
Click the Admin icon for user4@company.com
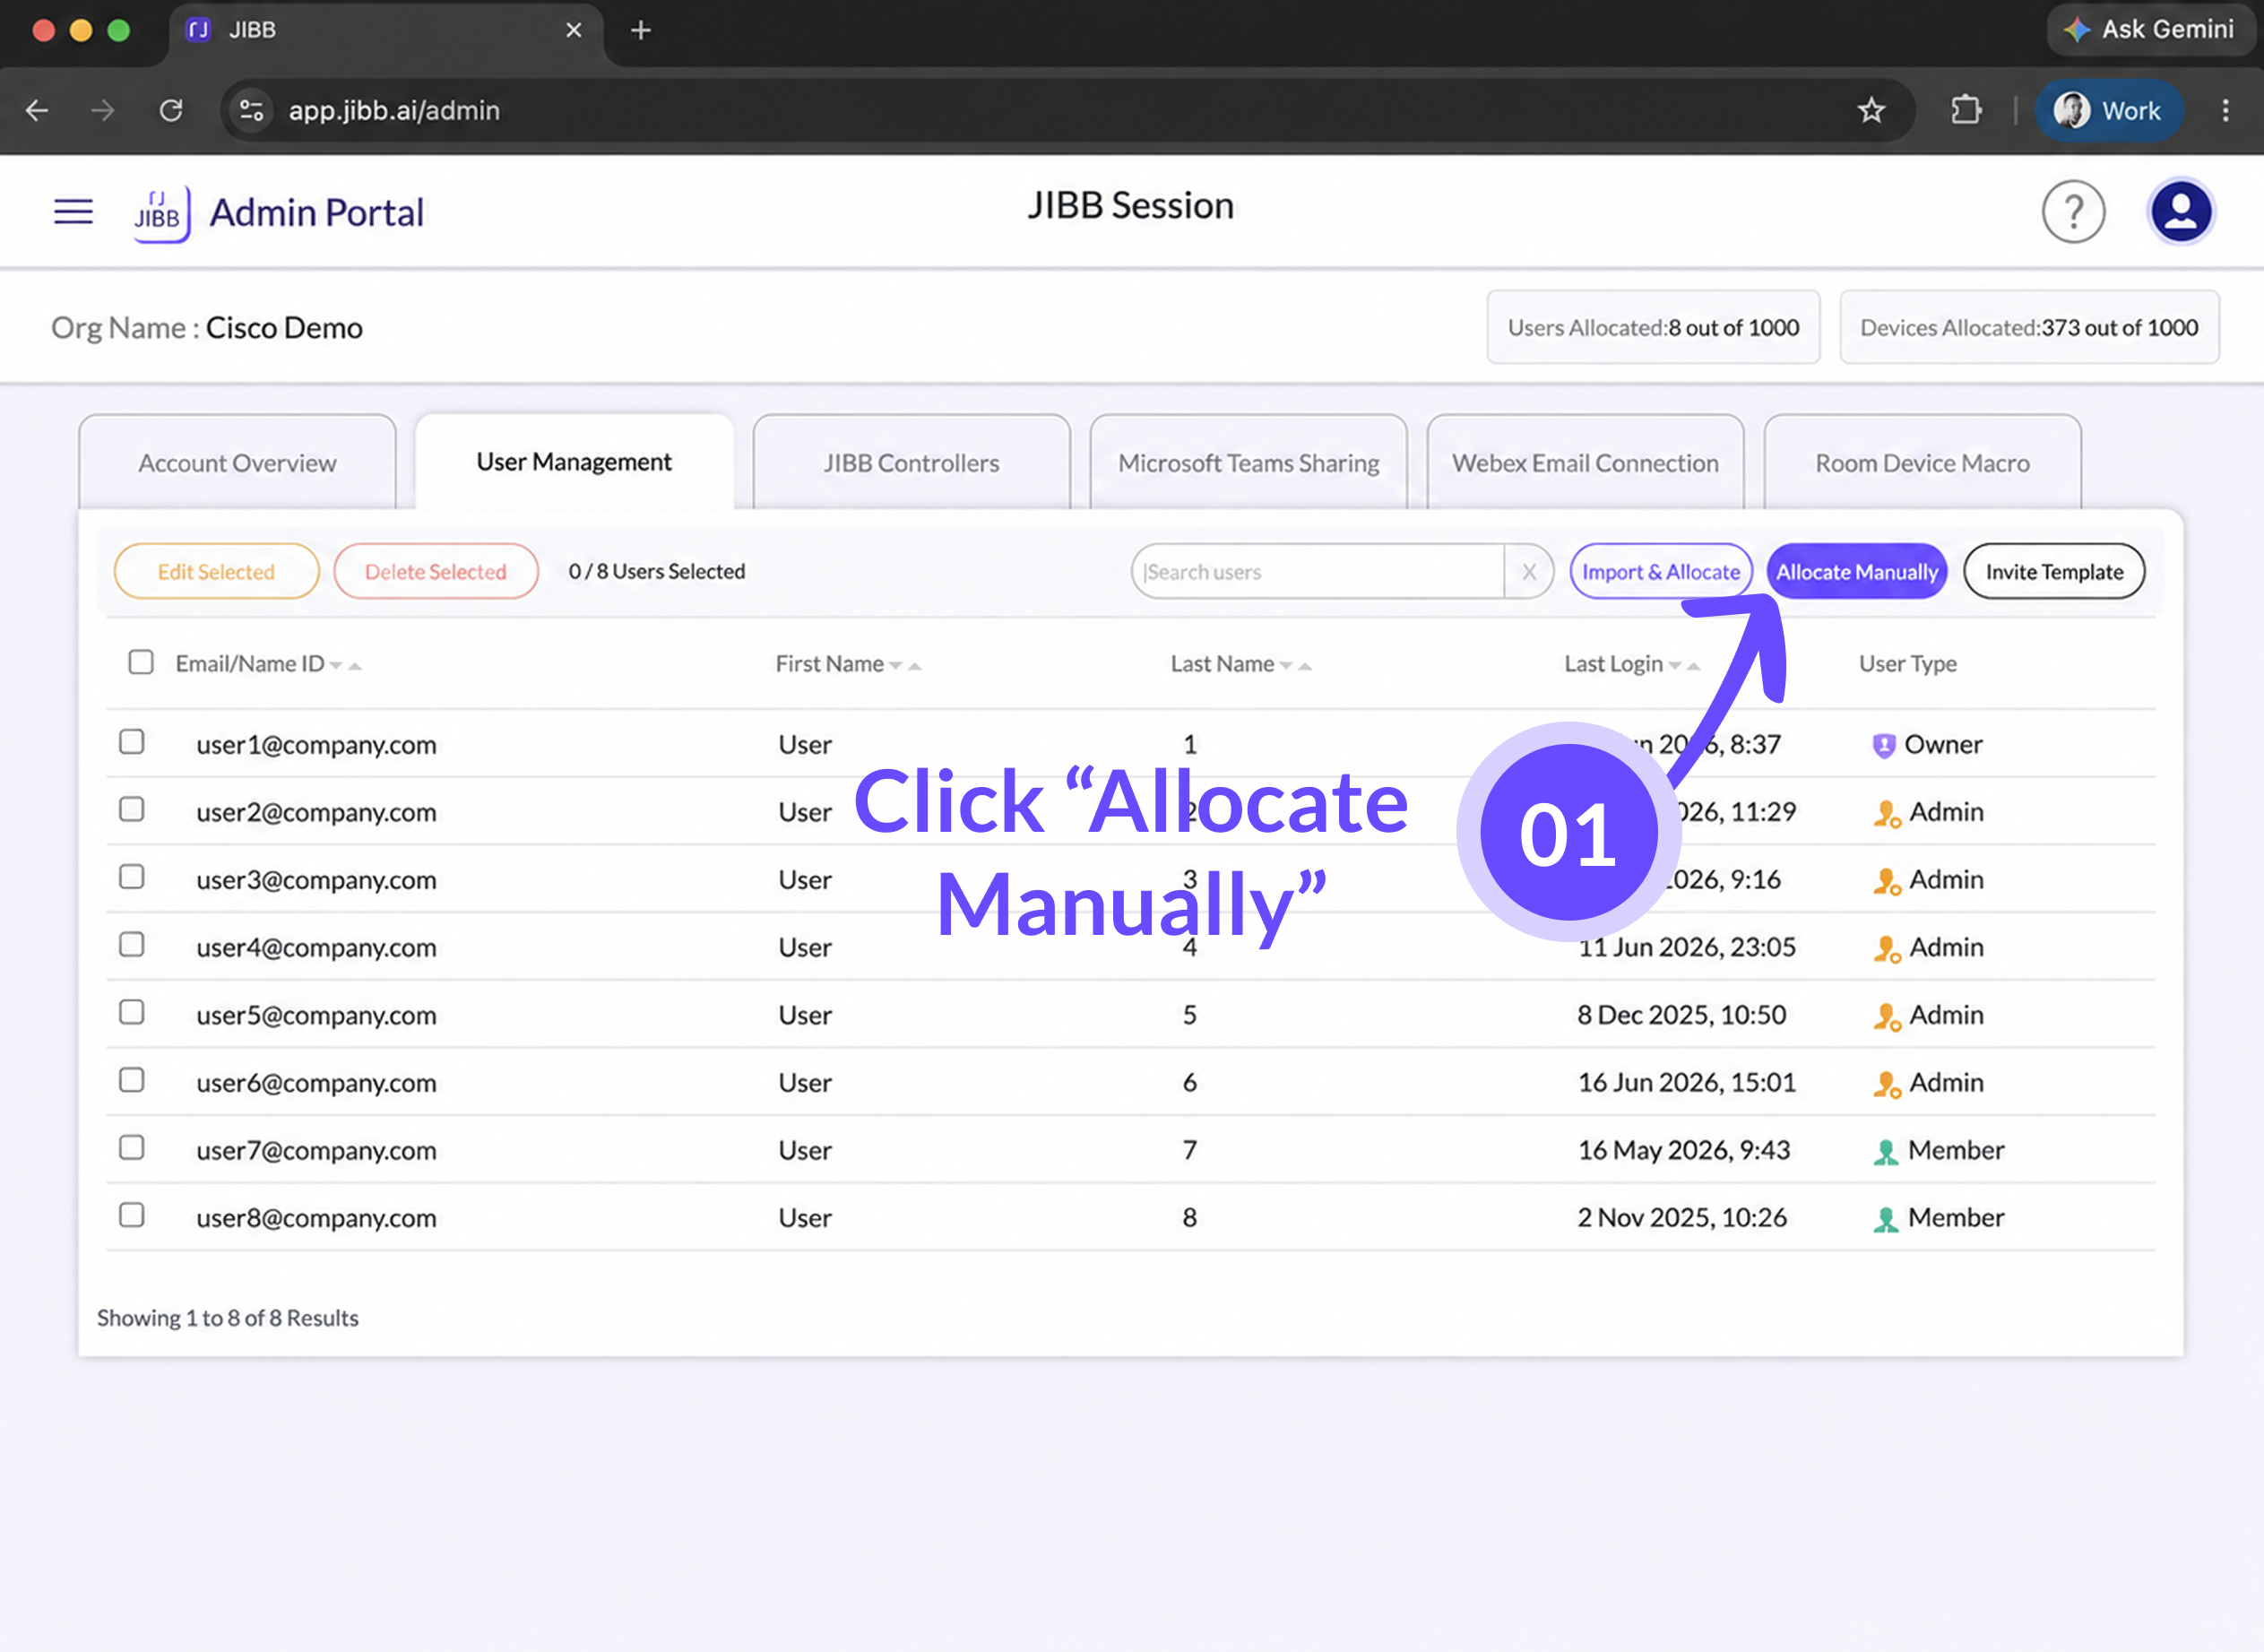[1886, 948]
